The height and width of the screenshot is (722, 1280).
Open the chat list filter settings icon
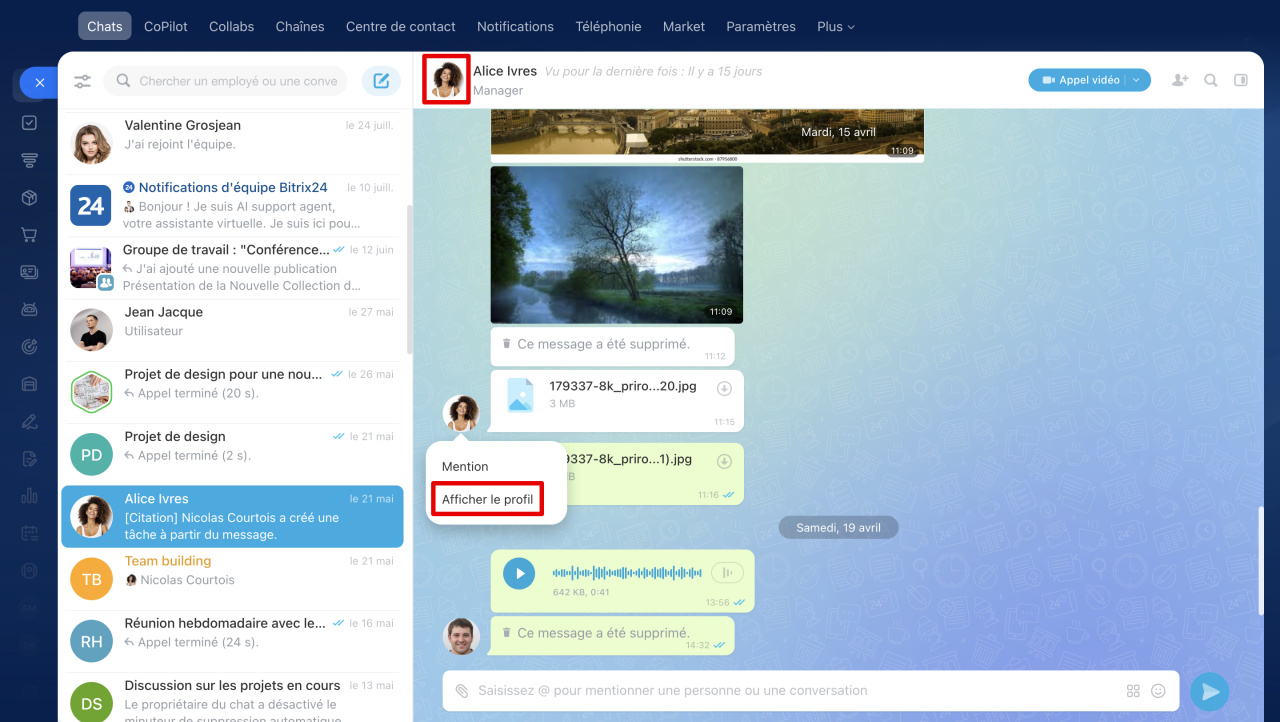(83, 81)
